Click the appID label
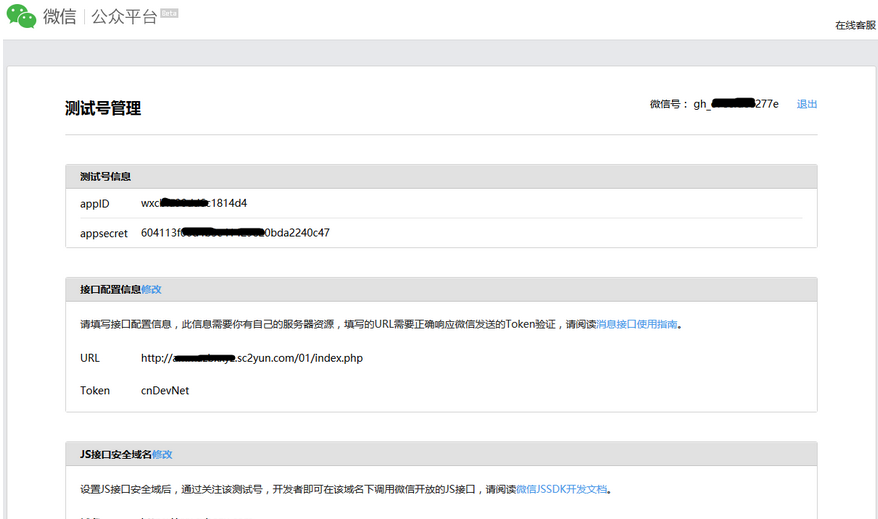Image resolution: width=878 pixels, height=519 pixels. pyautogui.click(x=95, y=204)
